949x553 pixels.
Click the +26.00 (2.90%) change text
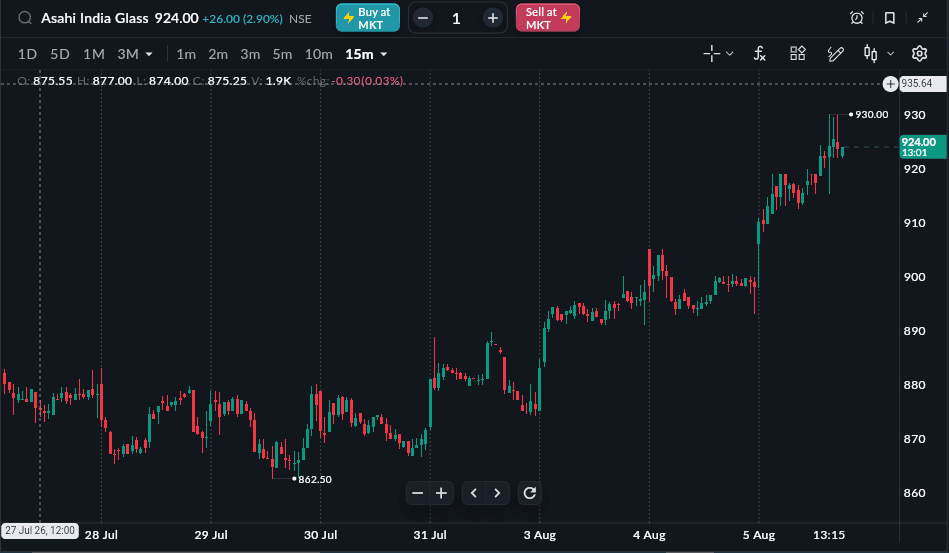pos(242,19)
